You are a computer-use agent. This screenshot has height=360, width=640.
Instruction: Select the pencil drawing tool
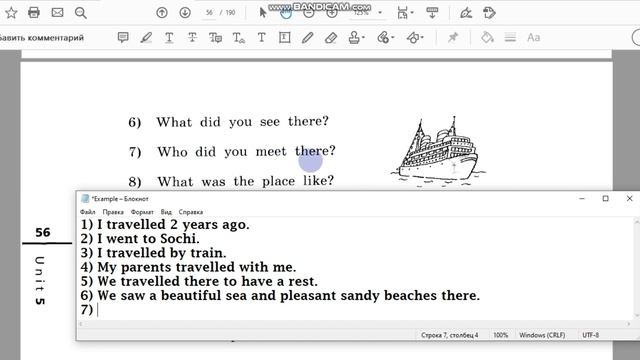(307, 38)
